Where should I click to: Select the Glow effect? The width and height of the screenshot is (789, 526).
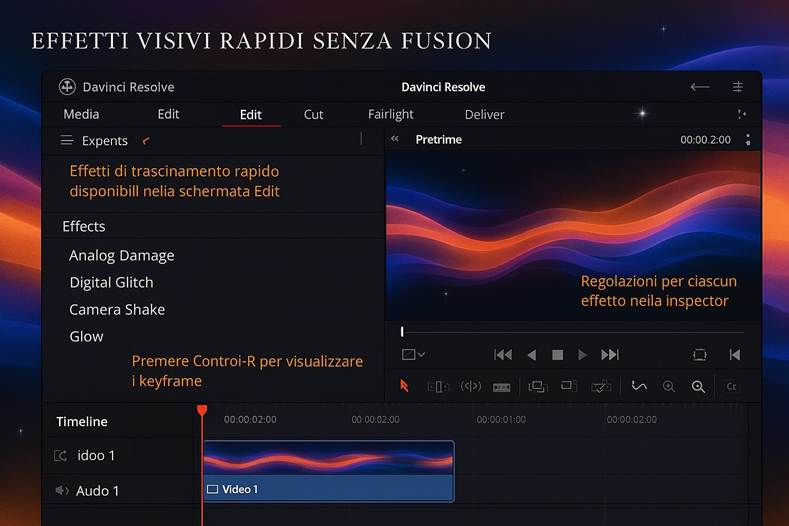(87, 336)
